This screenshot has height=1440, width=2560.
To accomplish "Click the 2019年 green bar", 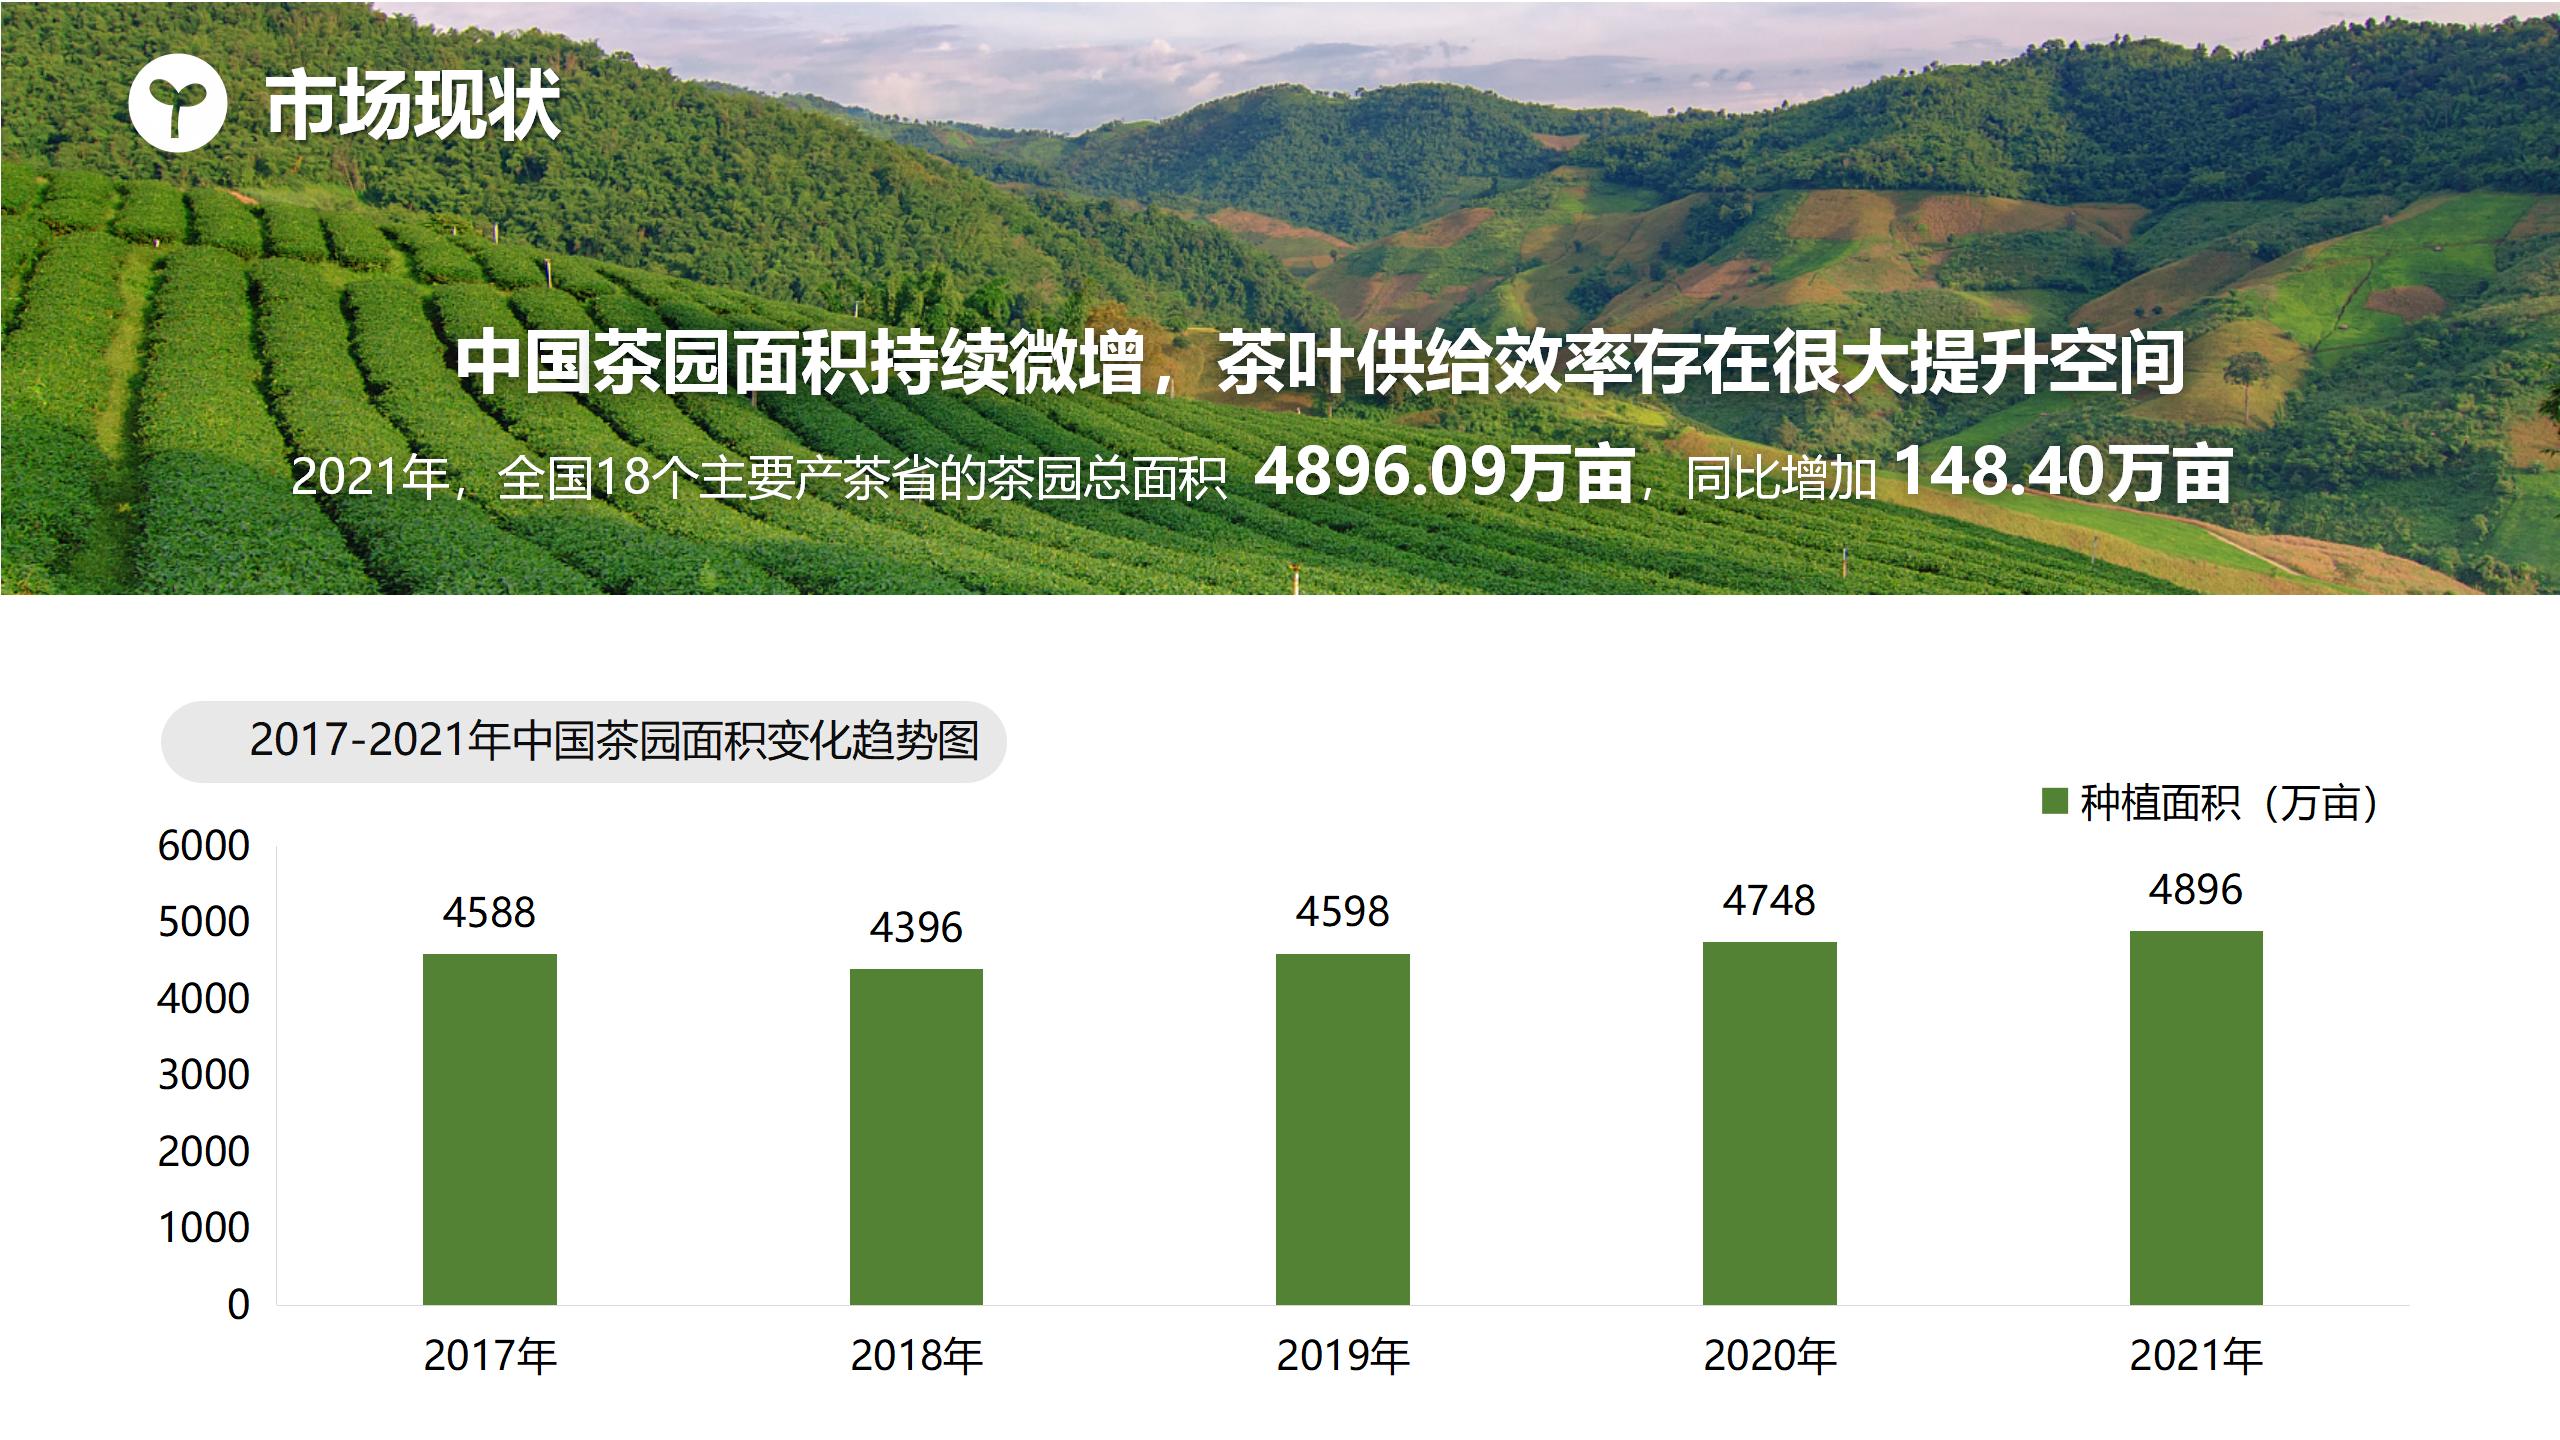I will (1342, 1128).
